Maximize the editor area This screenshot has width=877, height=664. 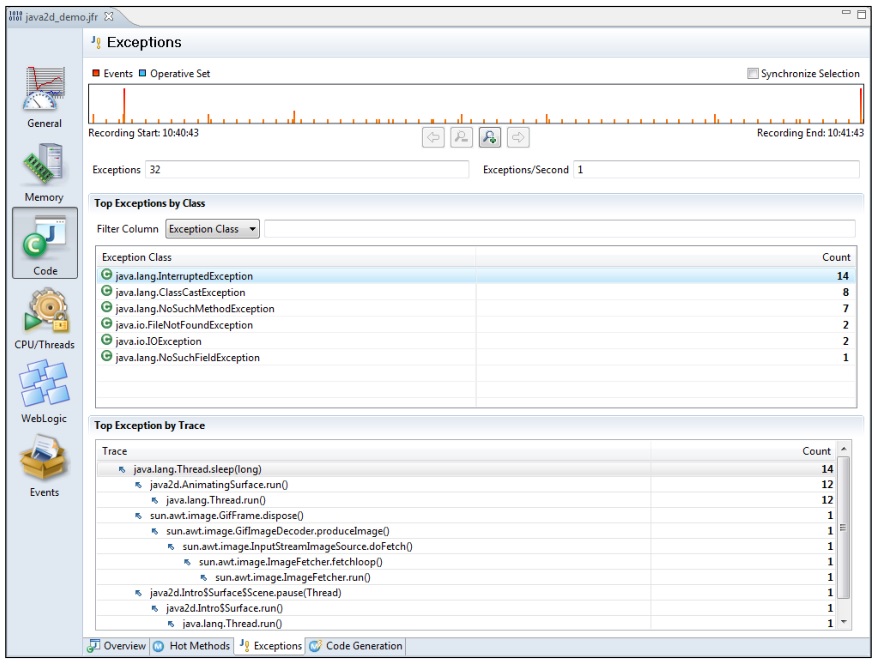[861, 14]
